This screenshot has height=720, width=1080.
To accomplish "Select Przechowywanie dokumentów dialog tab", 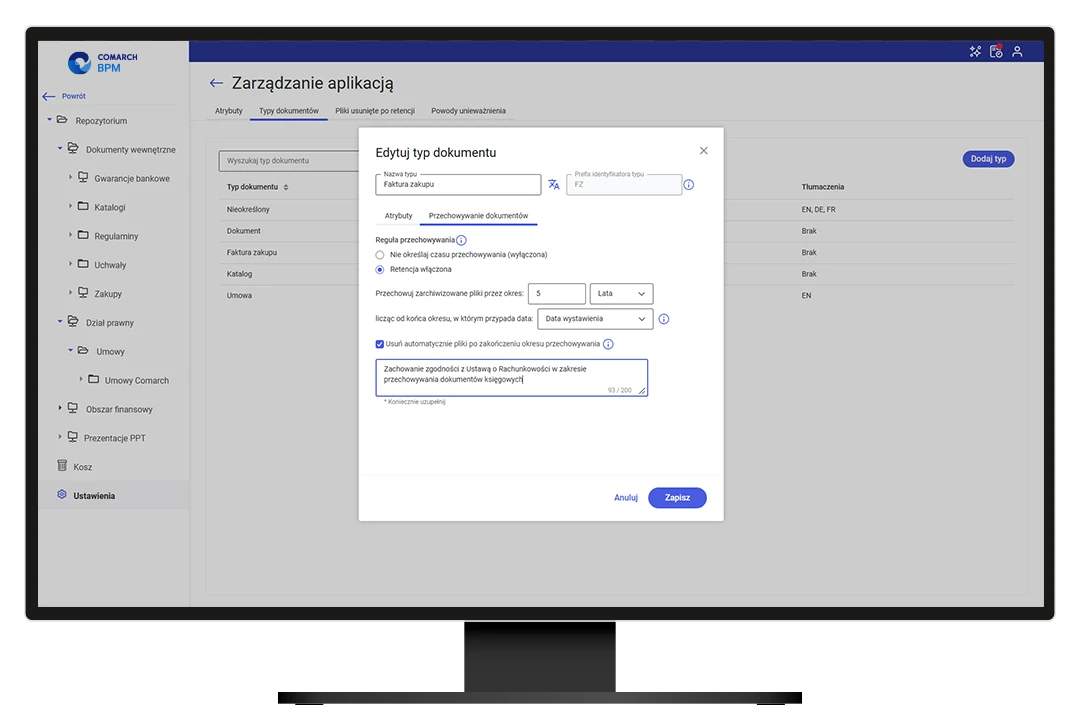I will [478, 216].
